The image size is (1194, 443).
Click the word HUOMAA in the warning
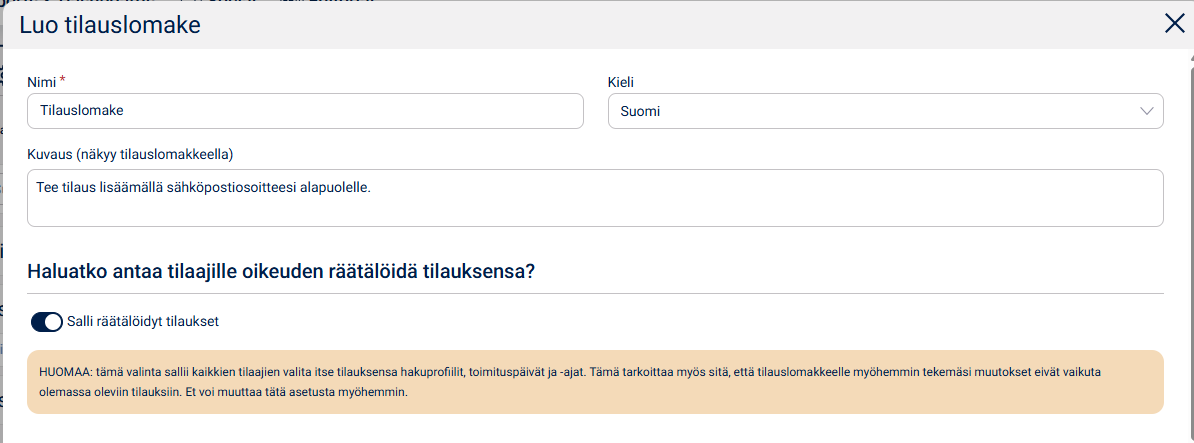click(66, 371)
